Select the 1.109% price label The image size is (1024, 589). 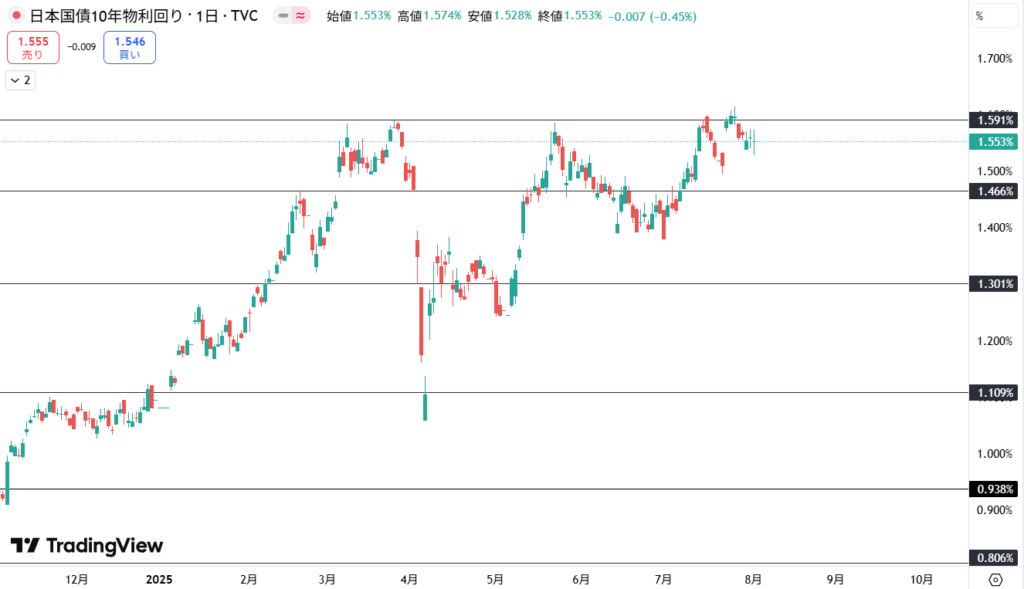(x=994, y=393)
